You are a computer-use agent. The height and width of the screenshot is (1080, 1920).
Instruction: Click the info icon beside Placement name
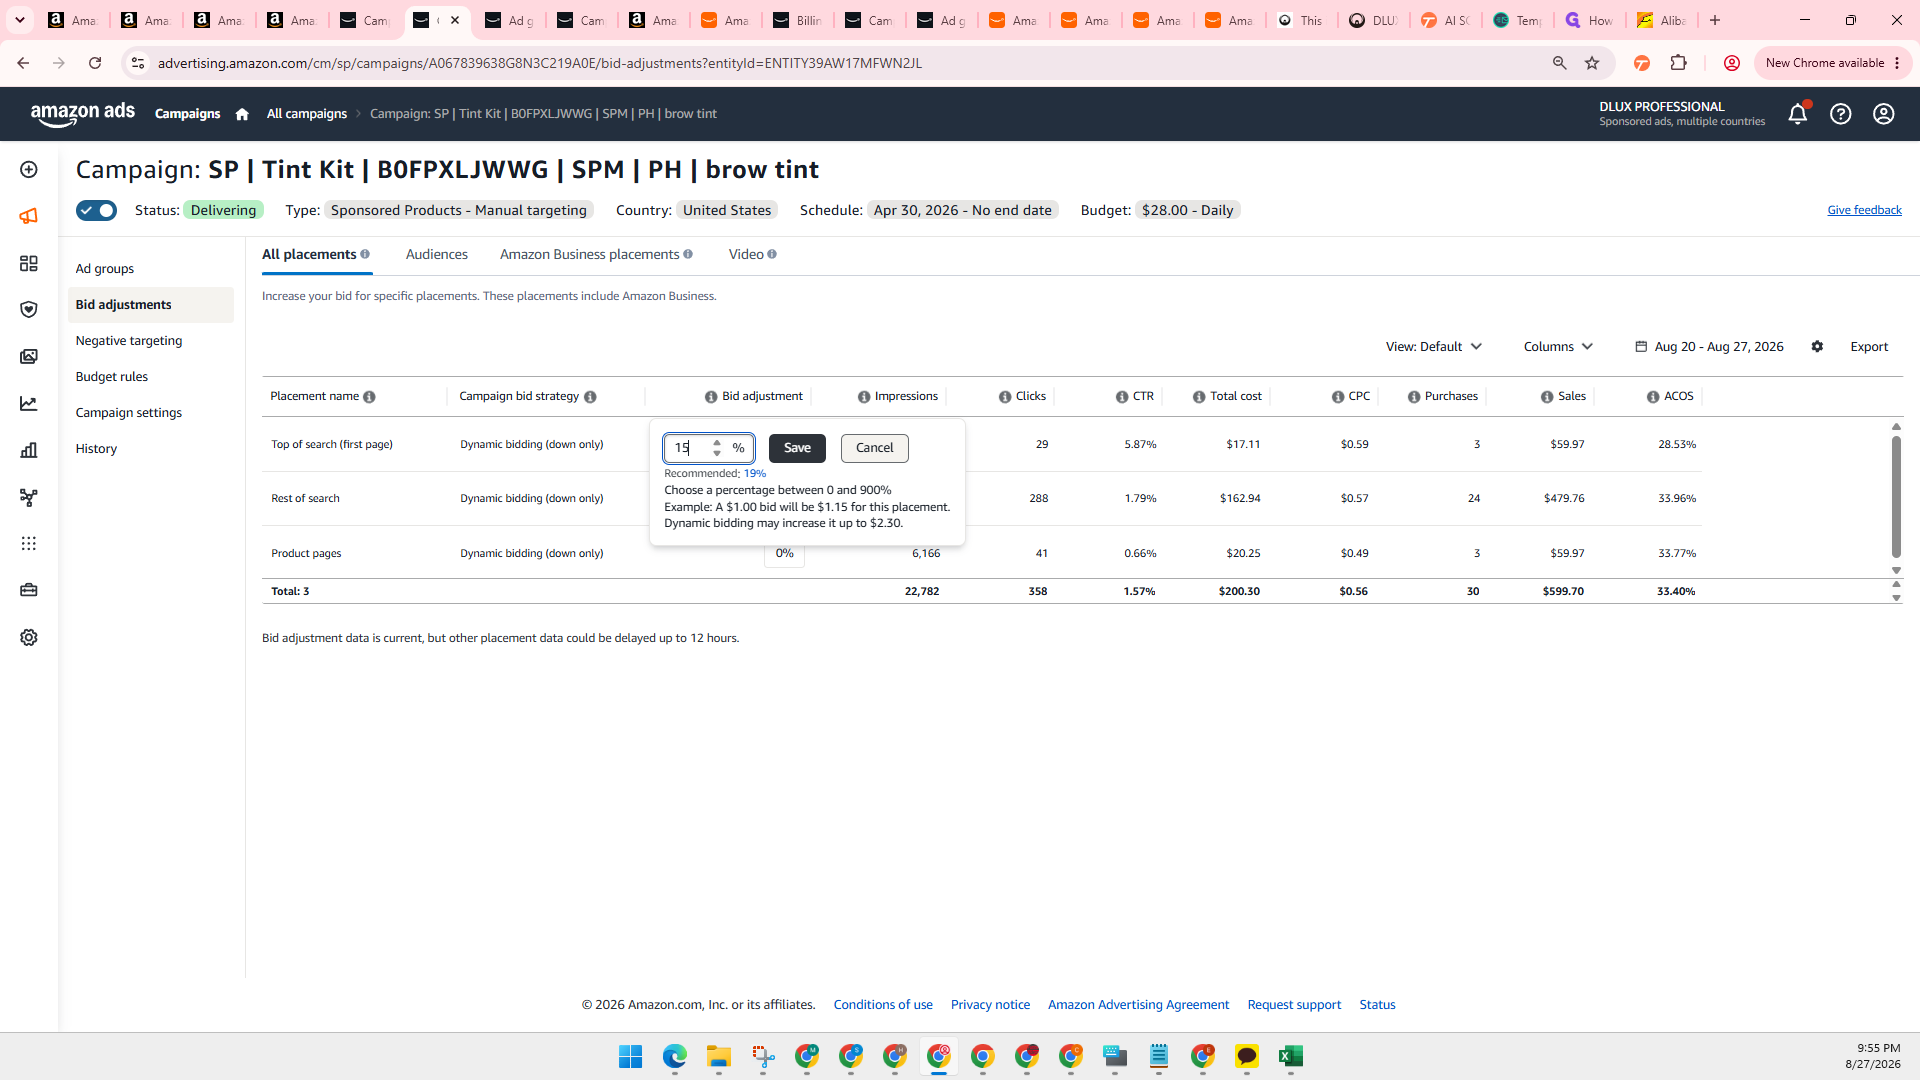tap(369, 397)
